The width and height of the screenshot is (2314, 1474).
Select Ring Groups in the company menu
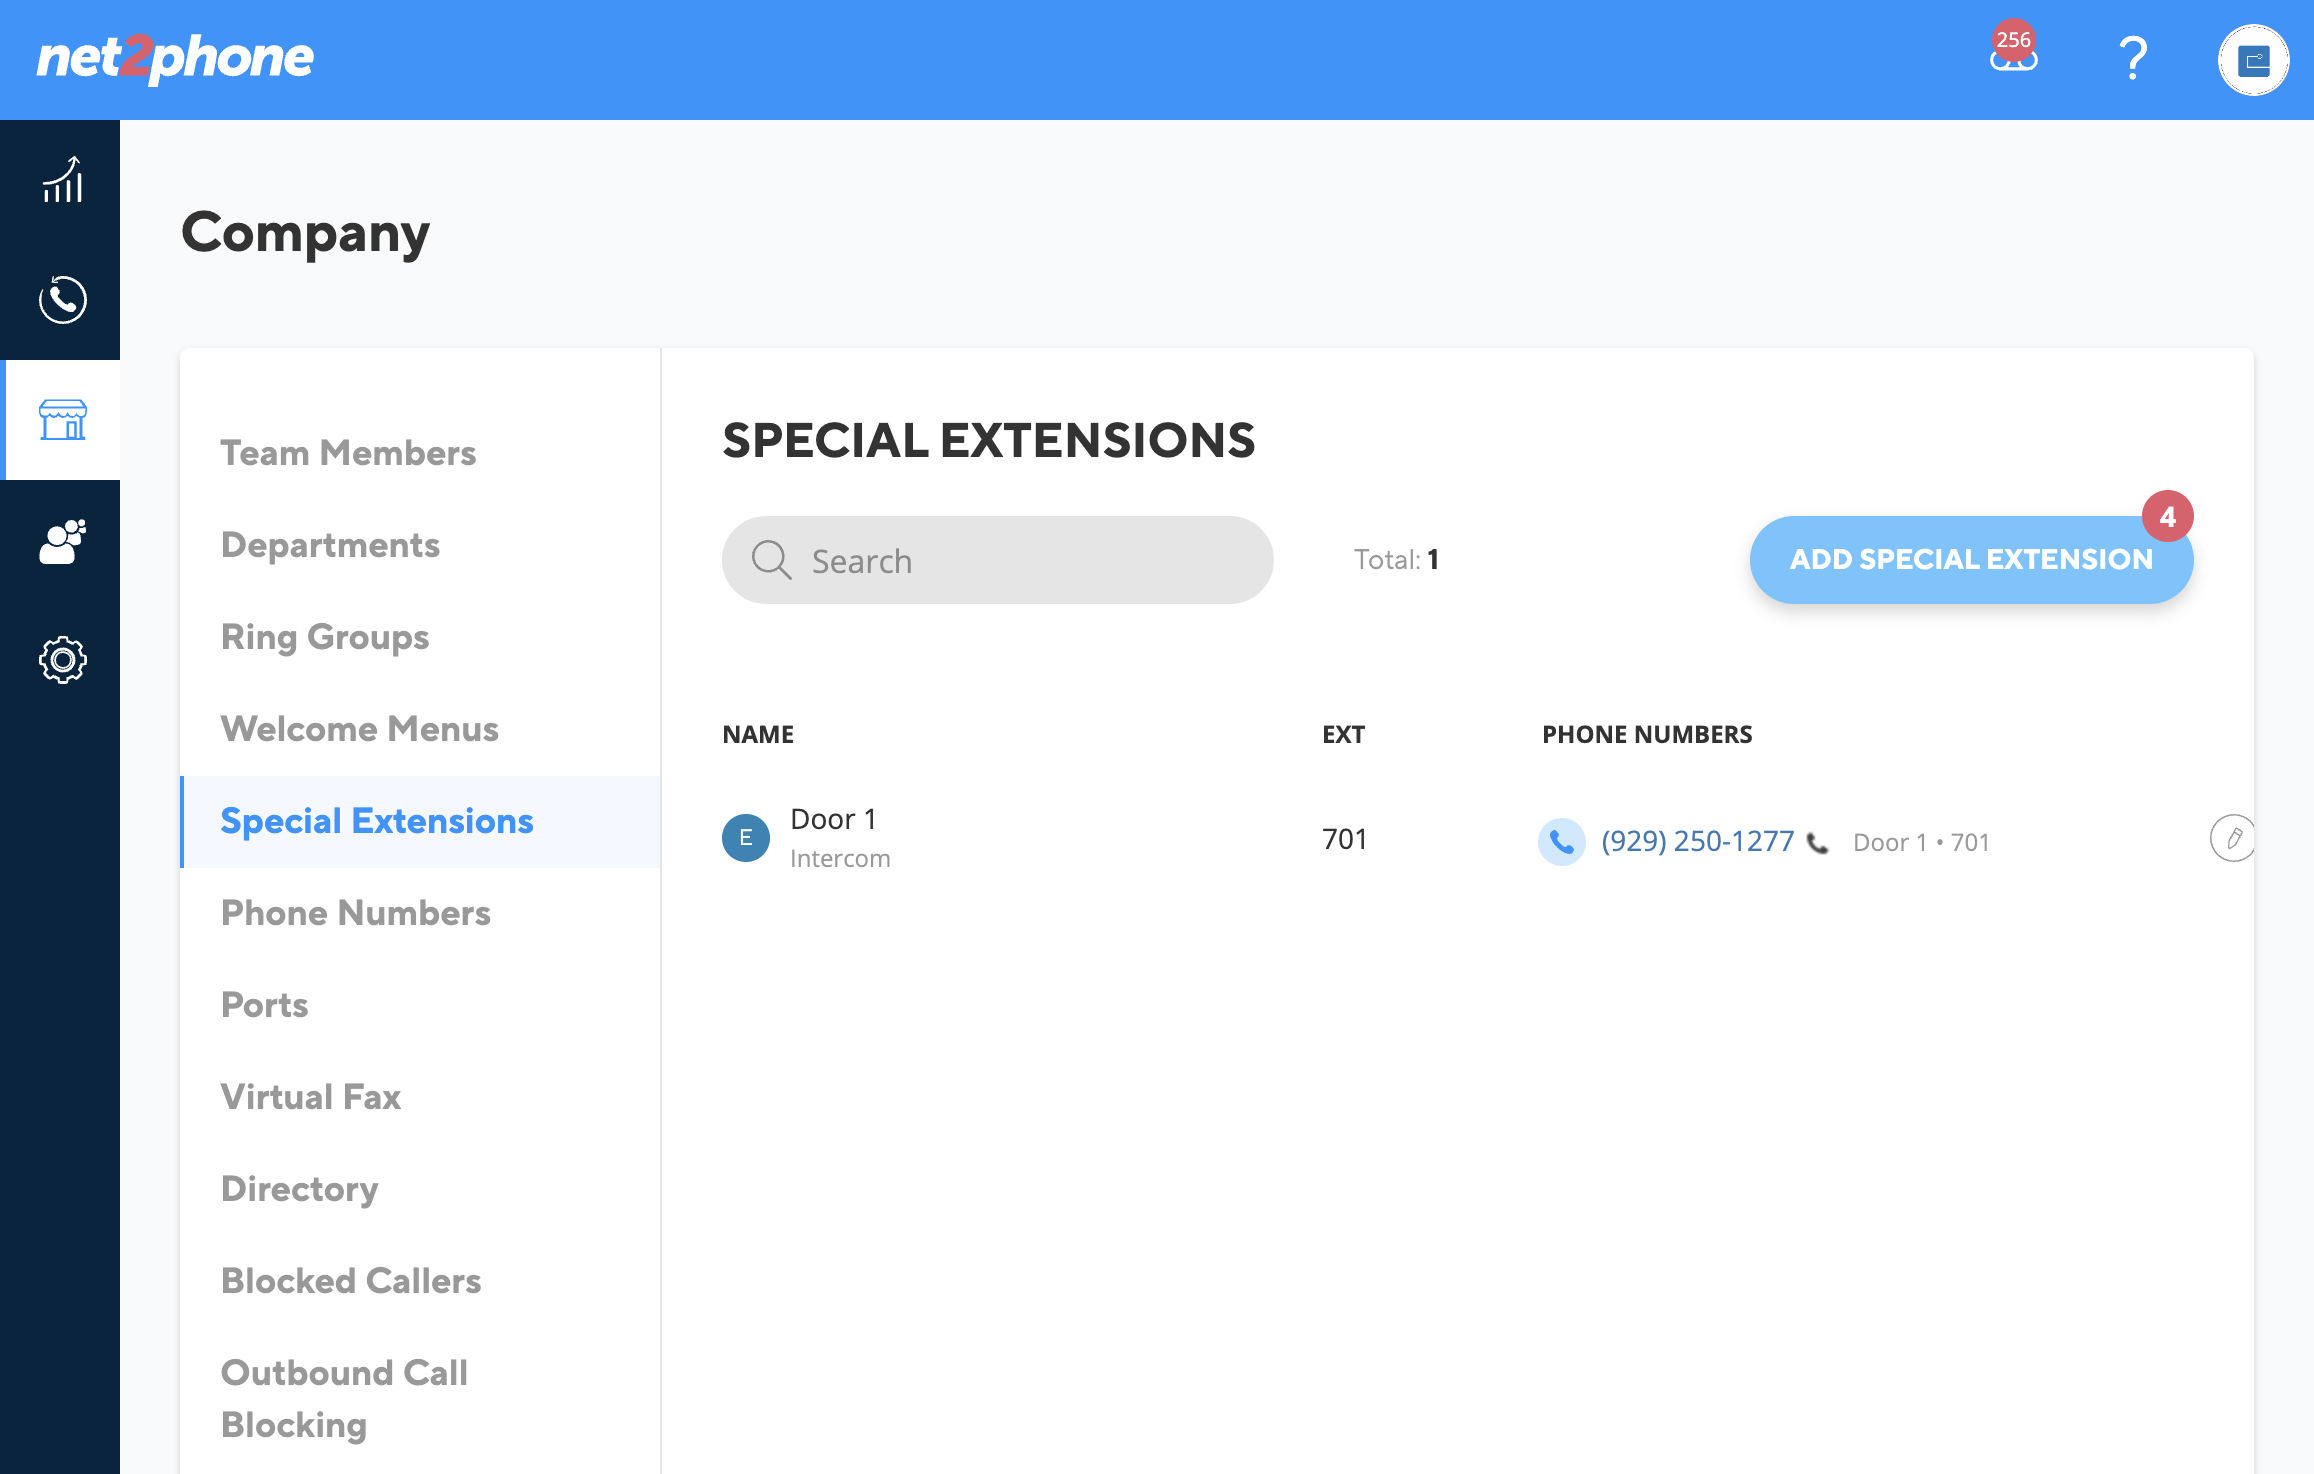325,637
